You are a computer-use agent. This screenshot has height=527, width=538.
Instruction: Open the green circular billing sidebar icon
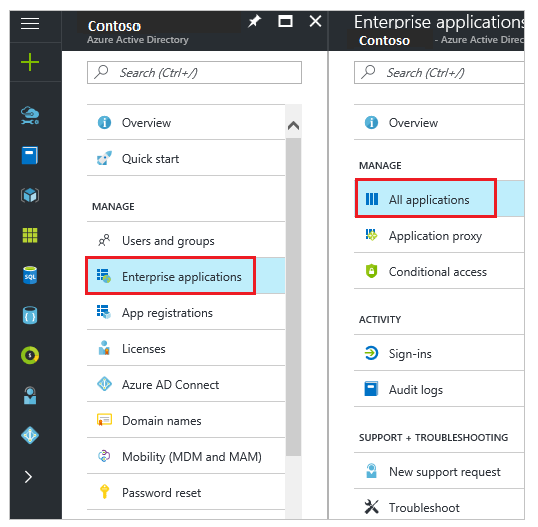[30, 355]
